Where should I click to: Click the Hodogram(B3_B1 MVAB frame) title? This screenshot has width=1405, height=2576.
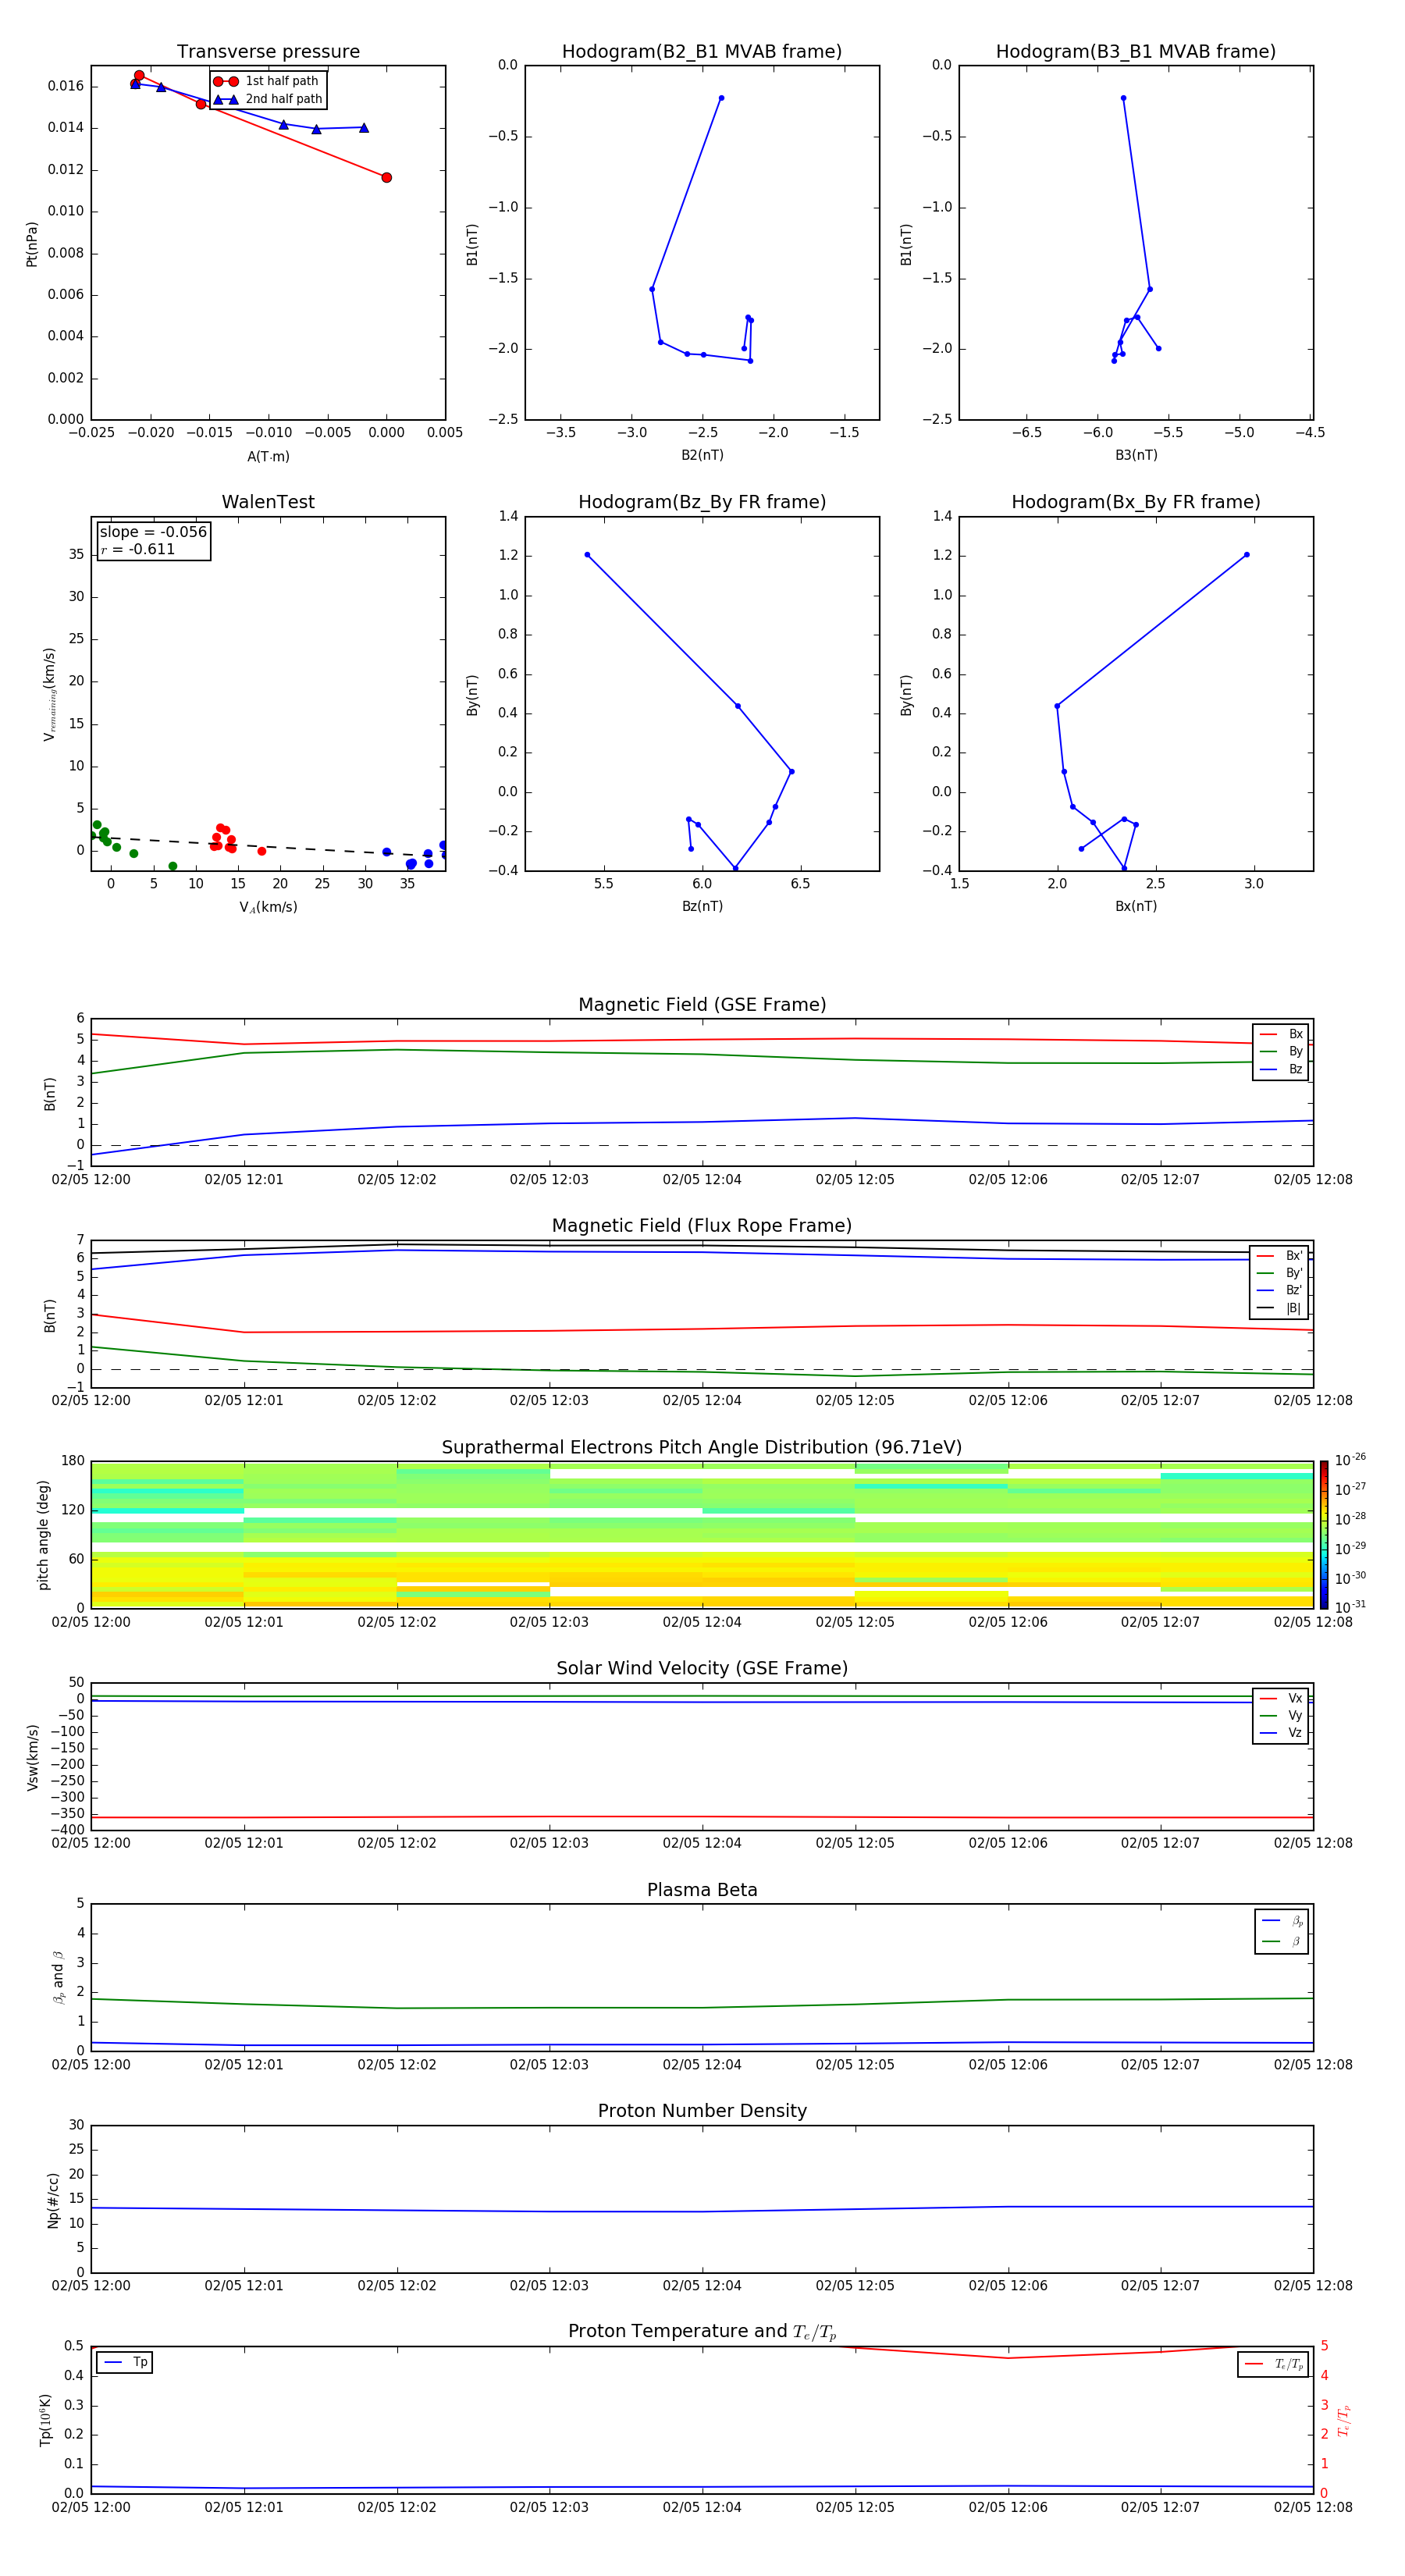pyautogui.click(x=1135, y=52)
